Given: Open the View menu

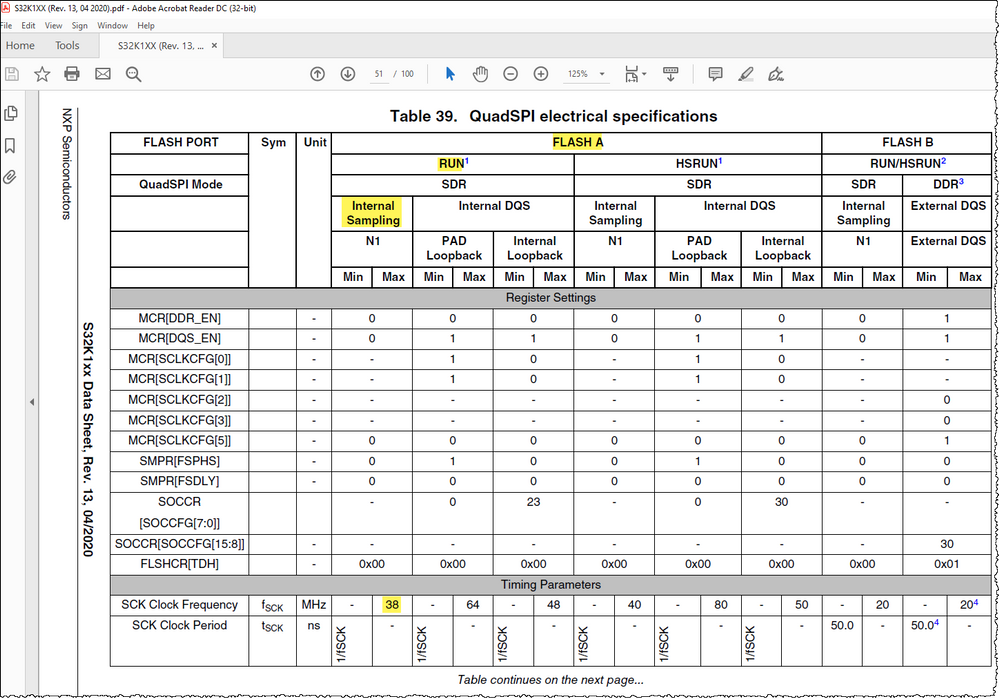Looking at the screenshot, I should click(x=54, y=25).
